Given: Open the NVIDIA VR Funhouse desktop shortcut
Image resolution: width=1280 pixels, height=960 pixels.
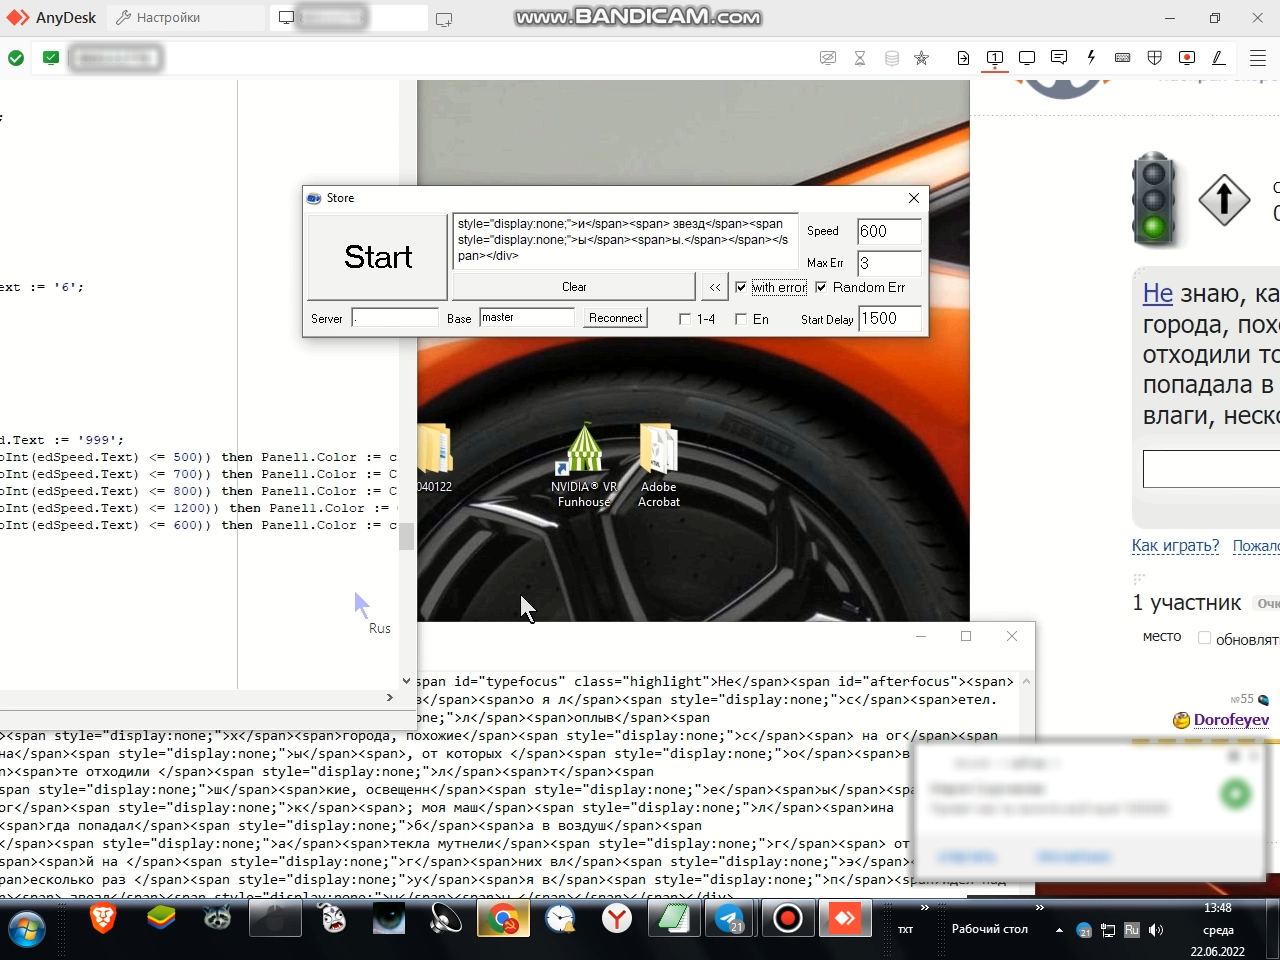Looking at the screenshot, I should coord(584,465).
